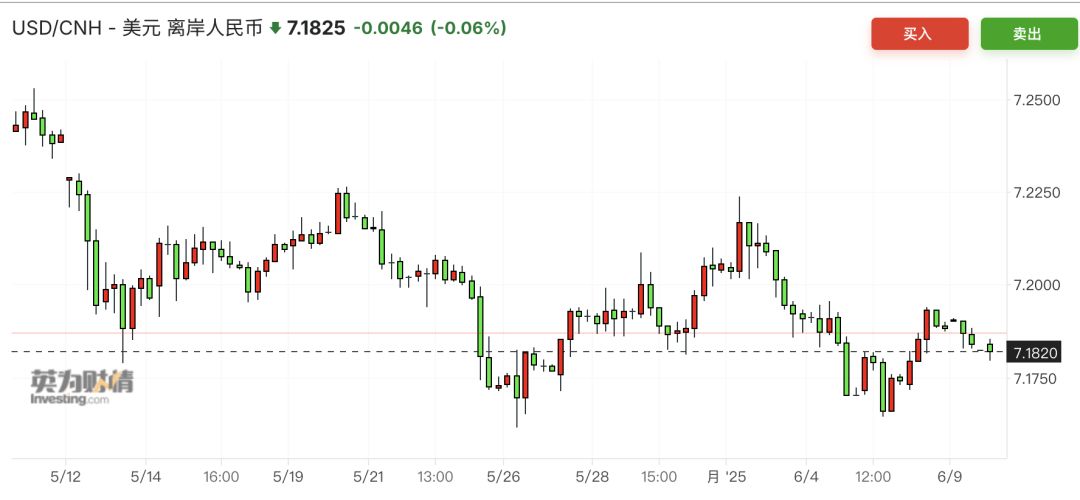Click the green 卖出 (sell) button

point(1028,34)
